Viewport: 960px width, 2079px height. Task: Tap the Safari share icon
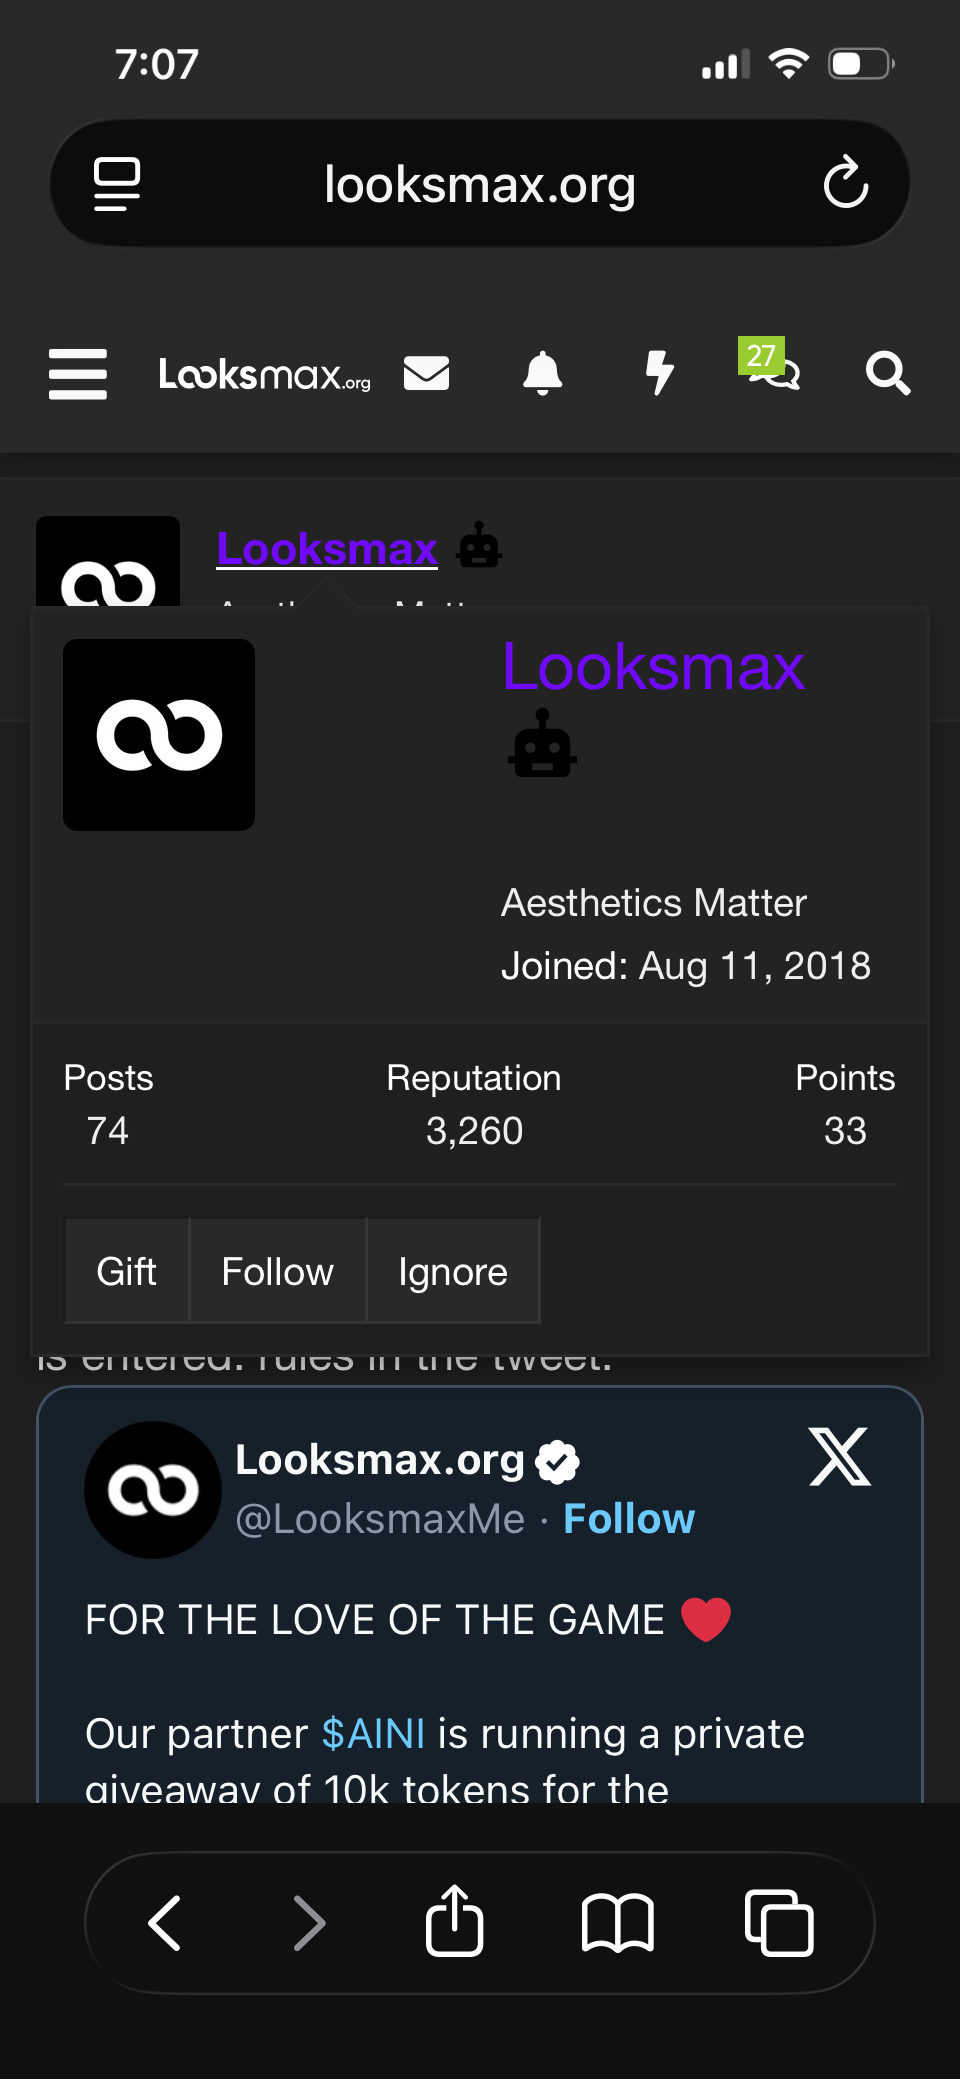coord(454,1921)
